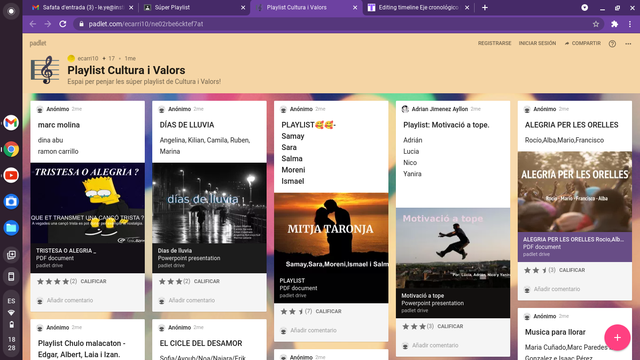Rate marc molina post with stars
The image size is (640, 360).
click(53, 281)
